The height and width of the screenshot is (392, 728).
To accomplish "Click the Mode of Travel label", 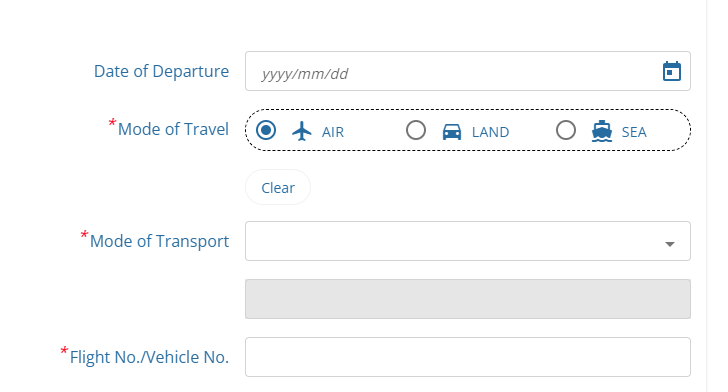I will (173, 129).
